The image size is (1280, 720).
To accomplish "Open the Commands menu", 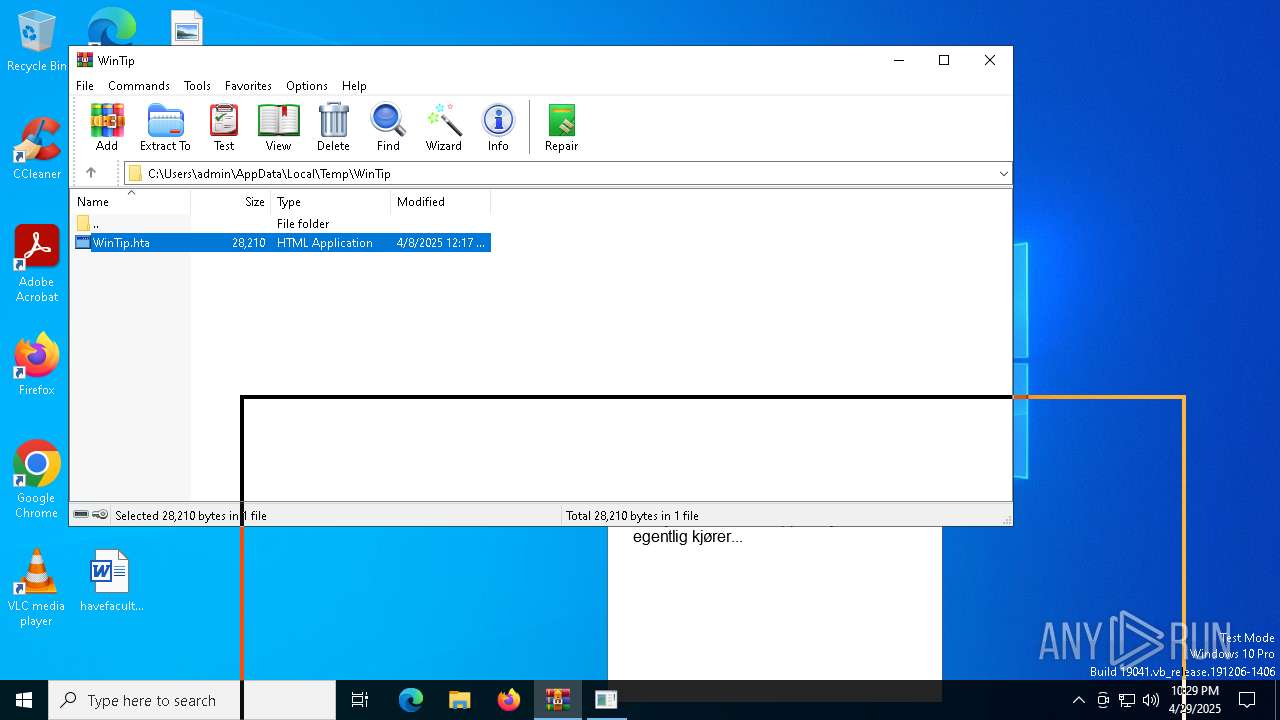I will click(x=139, y=86).
